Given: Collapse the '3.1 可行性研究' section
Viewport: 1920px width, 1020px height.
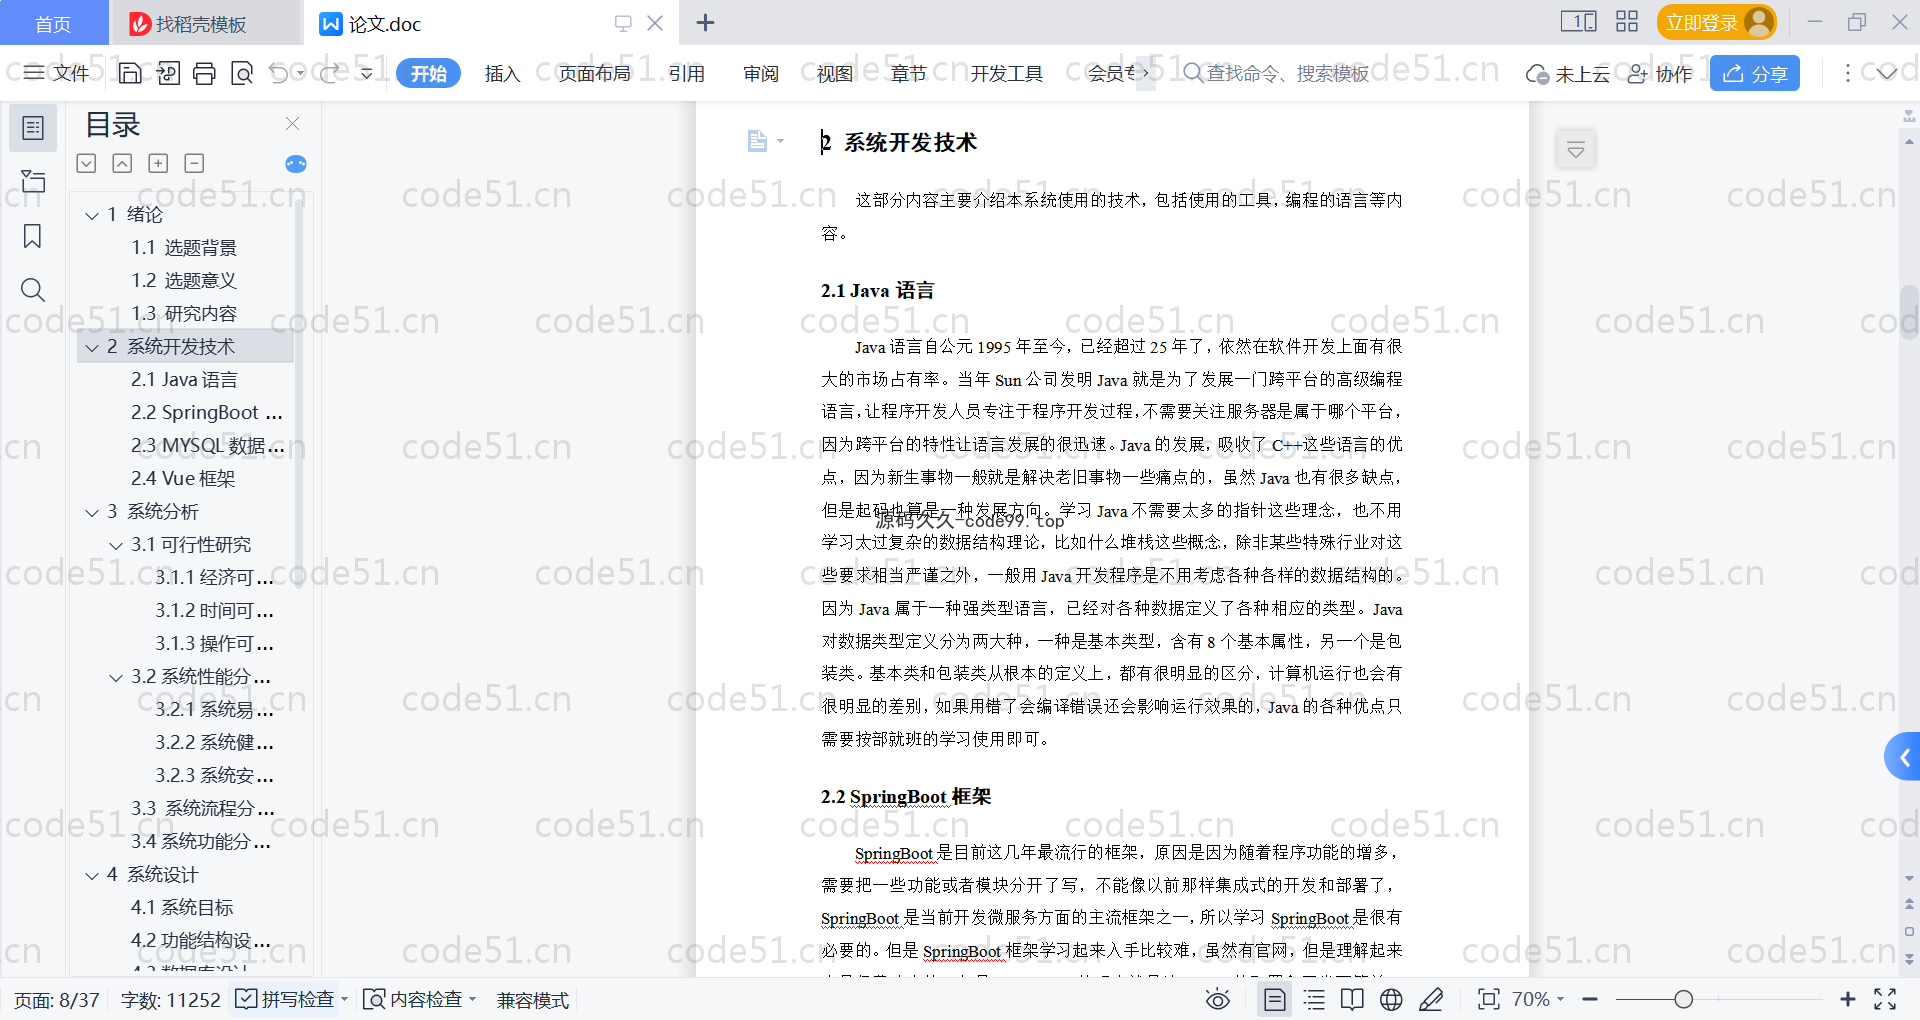Looking at the screenshot, I should click(116, 545).
